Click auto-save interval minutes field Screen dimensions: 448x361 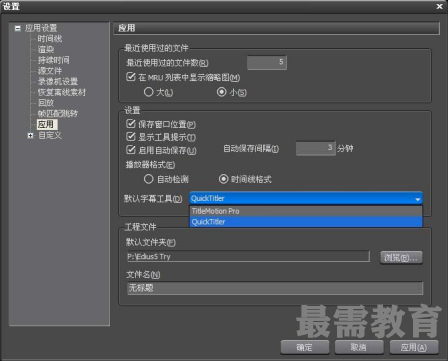click(315, 148)
